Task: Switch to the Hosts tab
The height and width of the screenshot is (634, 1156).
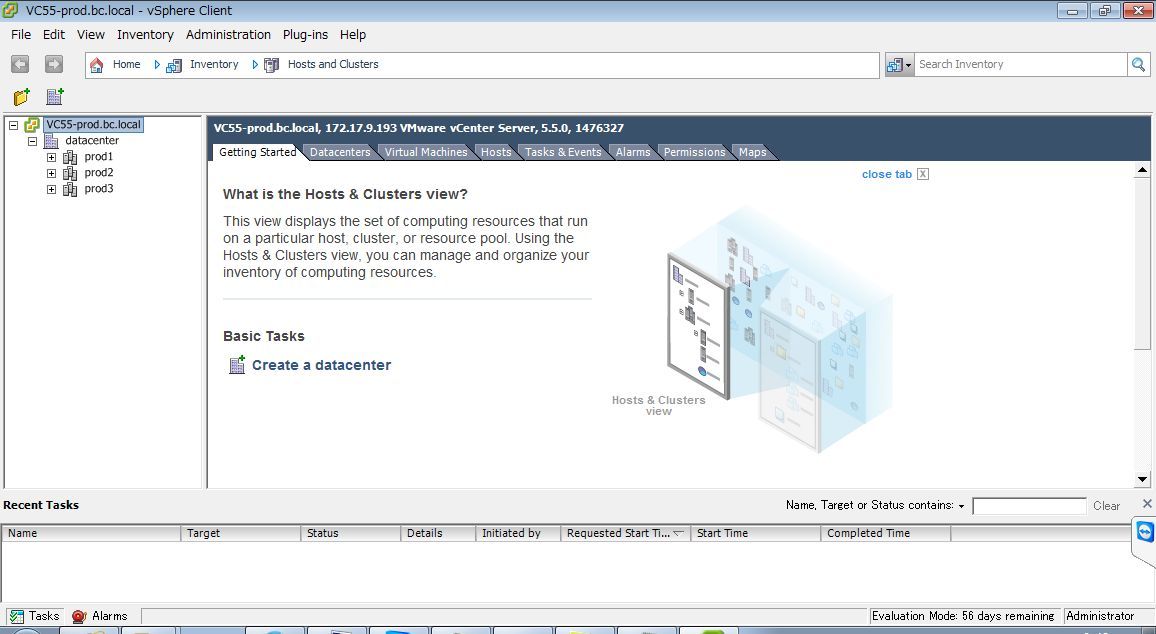Action: pyautogui.click(x=496, y=152)
